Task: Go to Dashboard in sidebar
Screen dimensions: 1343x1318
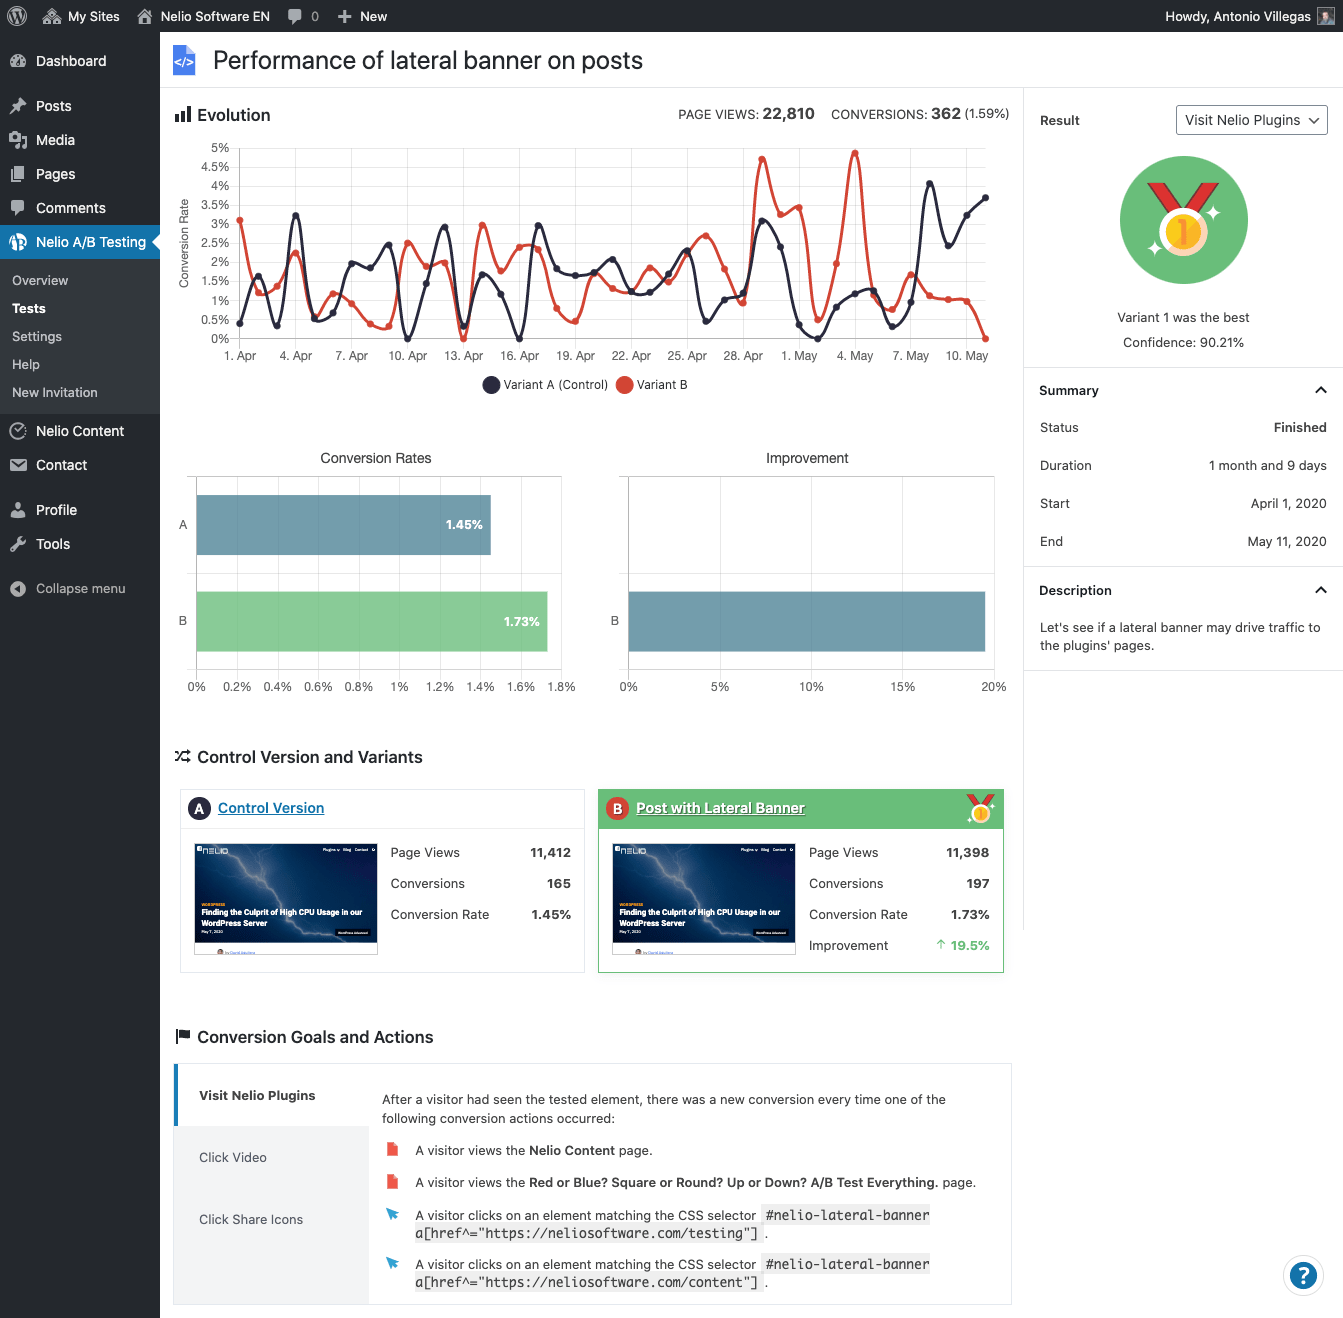Action: 80,61
